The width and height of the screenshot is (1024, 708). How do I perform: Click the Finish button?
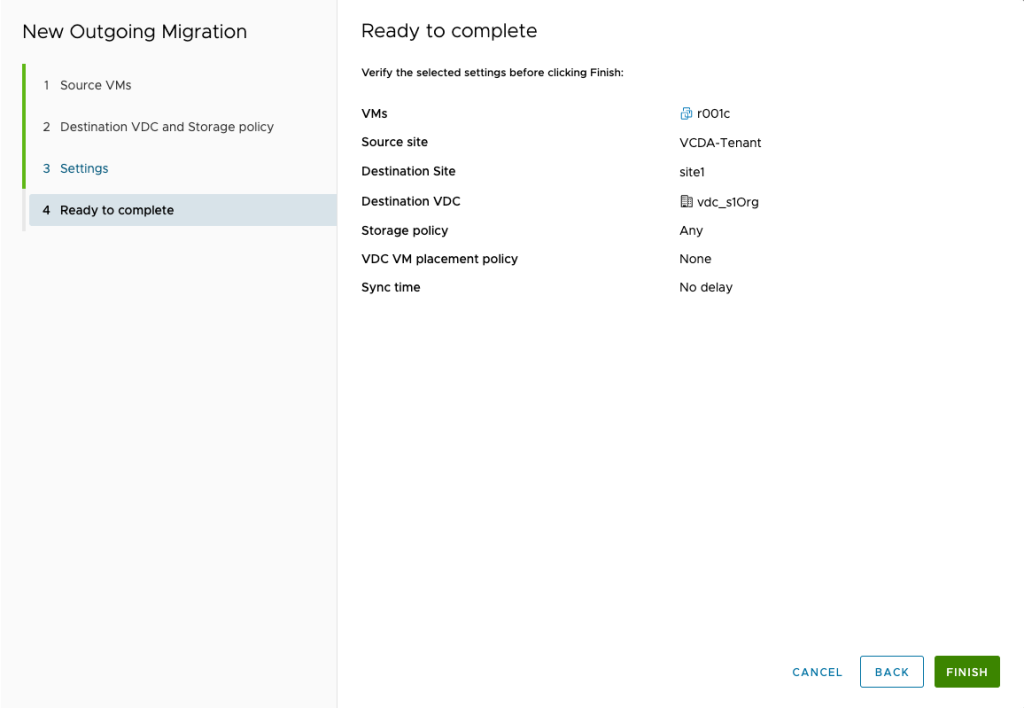[x=967, y=671]
